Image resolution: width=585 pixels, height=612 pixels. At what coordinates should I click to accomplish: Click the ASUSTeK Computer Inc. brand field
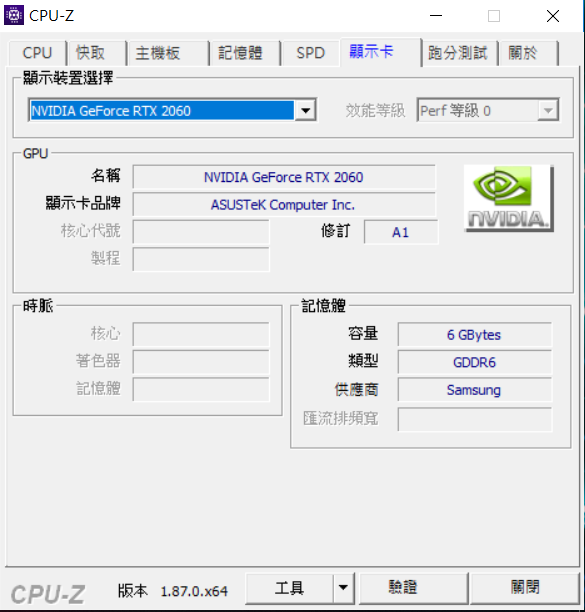click(x=284, y=205)
